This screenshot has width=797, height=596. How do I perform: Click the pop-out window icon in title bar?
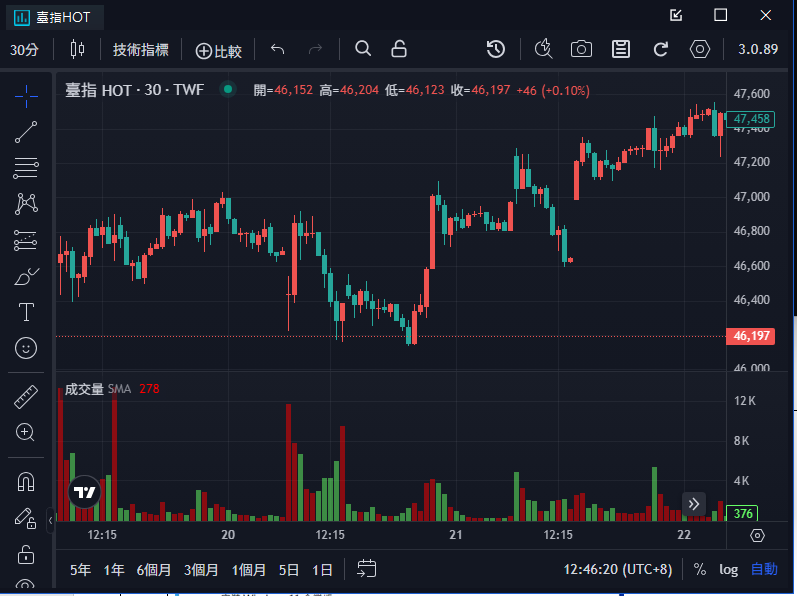tap(676, 15)
